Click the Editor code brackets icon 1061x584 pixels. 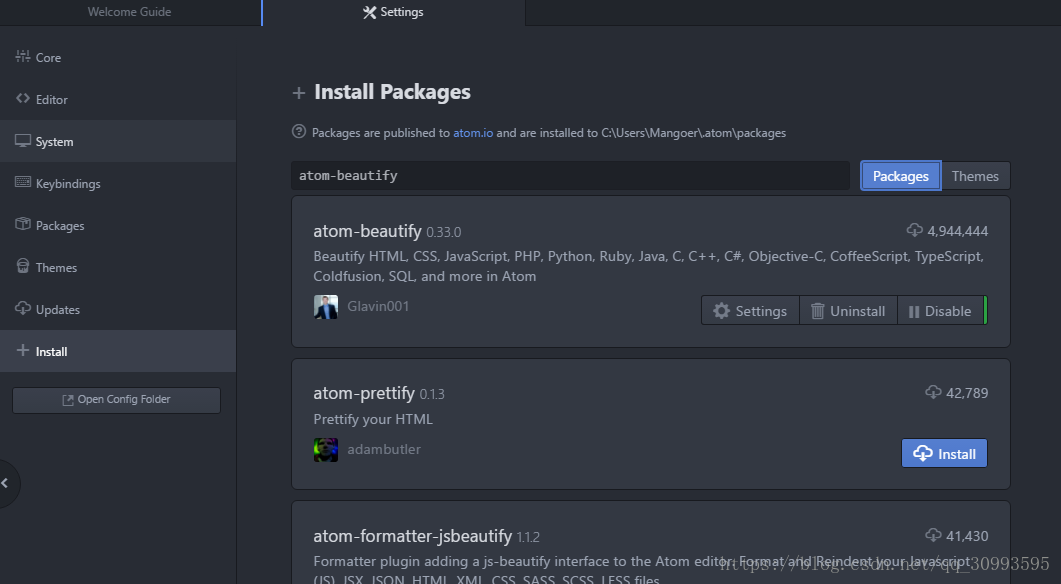(23, 98)
